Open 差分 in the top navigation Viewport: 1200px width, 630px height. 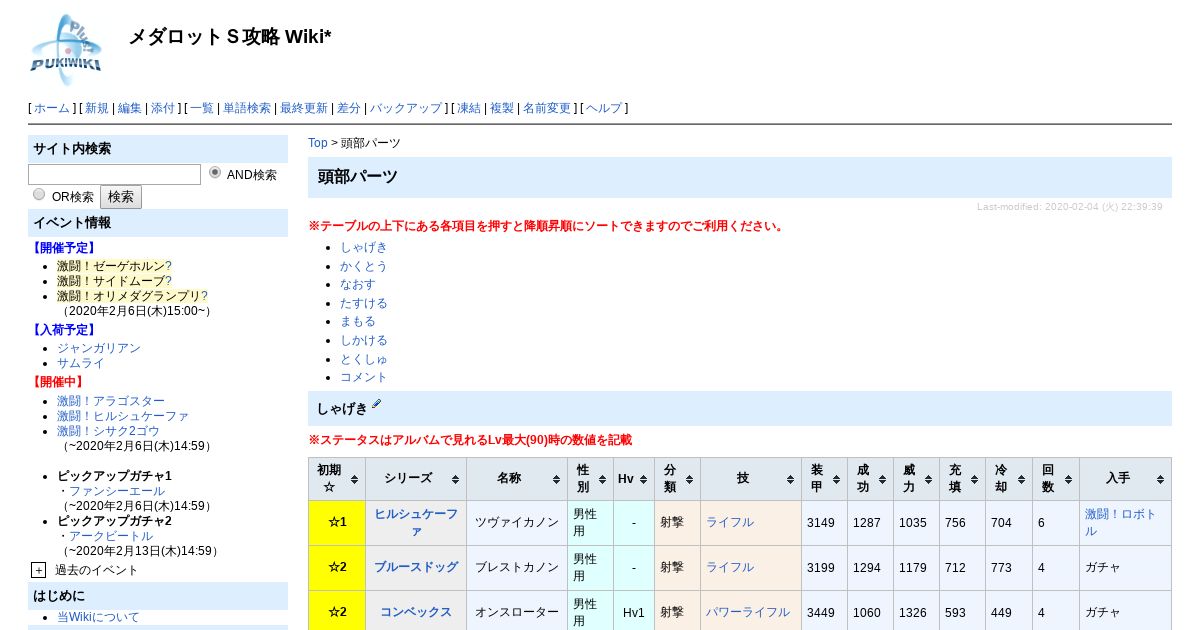click(x=349, y=108)
